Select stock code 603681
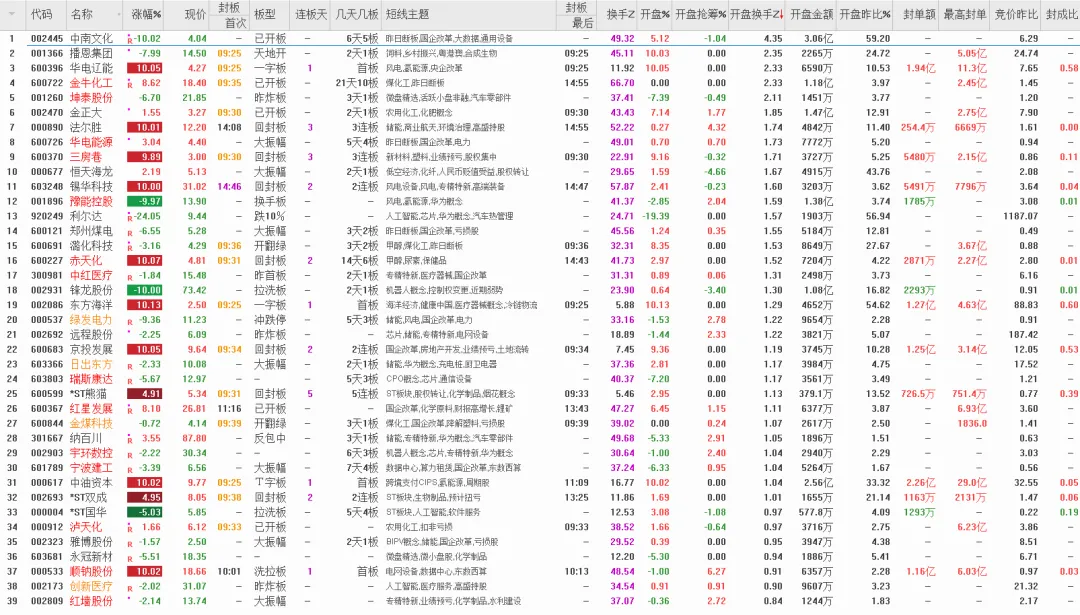The image size is (1080, 615). (x=47, y=556)
